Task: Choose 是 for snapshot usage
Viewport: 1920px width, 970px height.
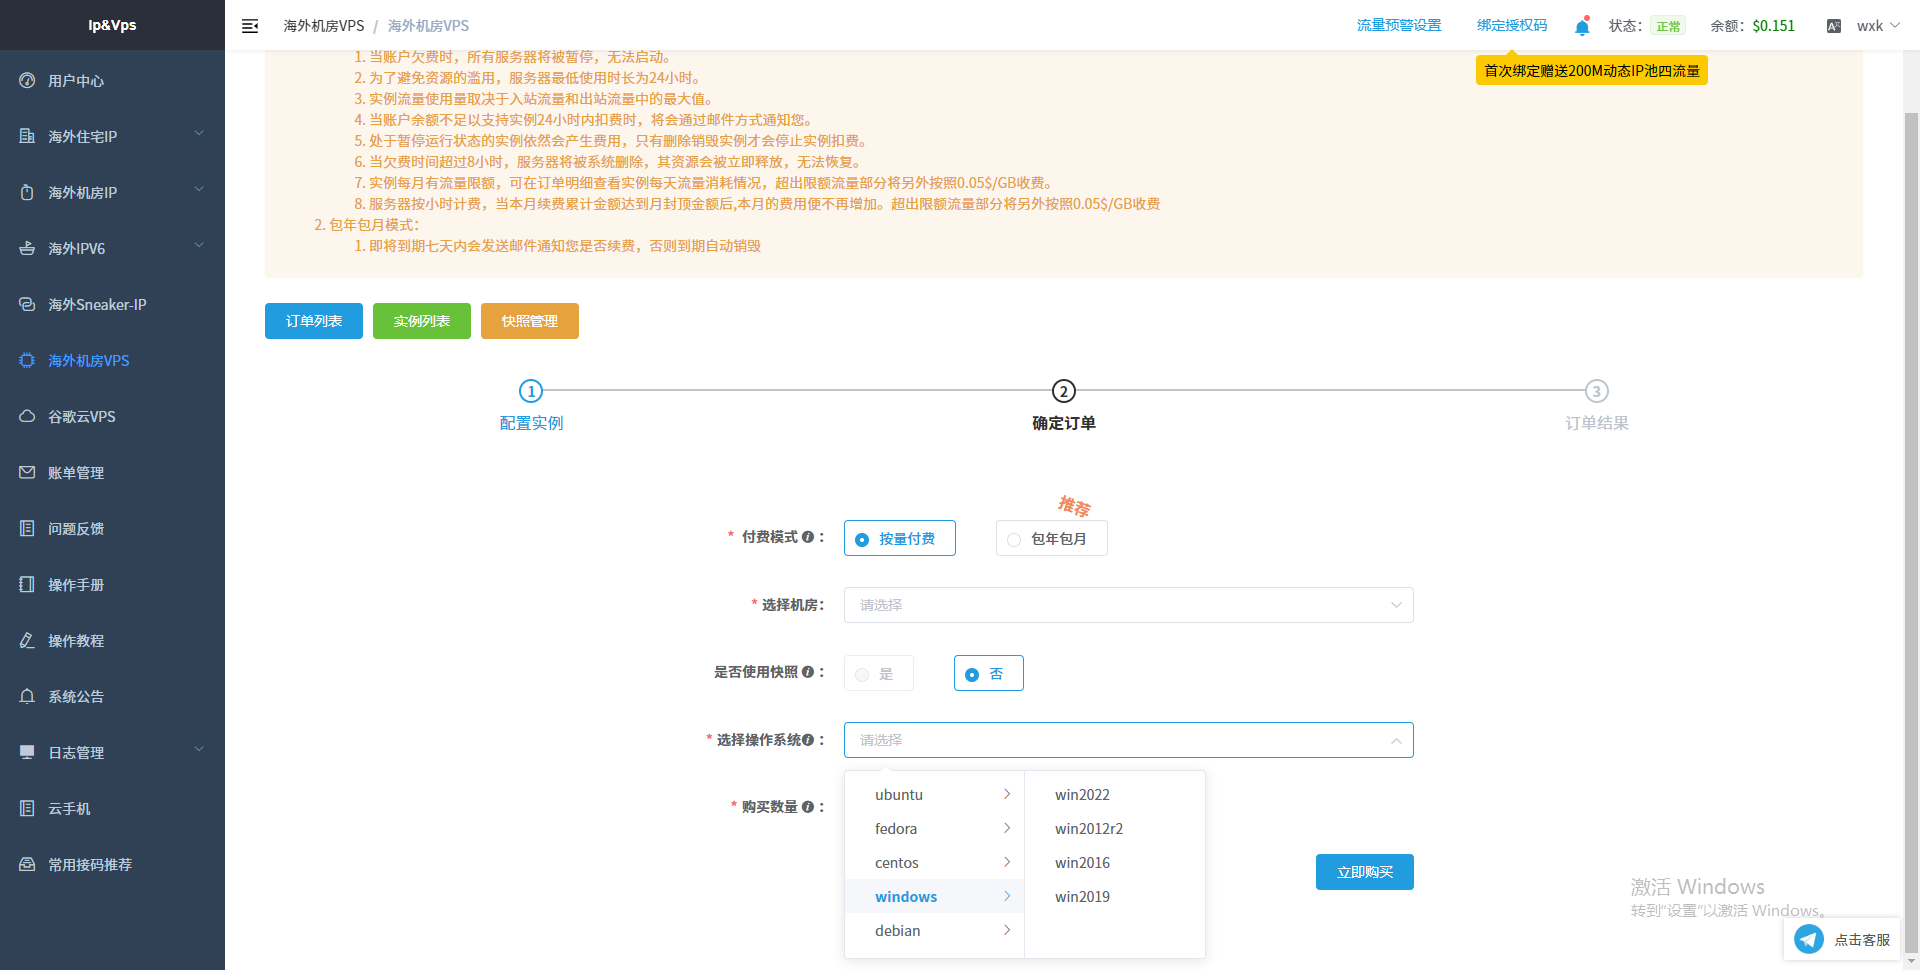Action: (879, 673)
